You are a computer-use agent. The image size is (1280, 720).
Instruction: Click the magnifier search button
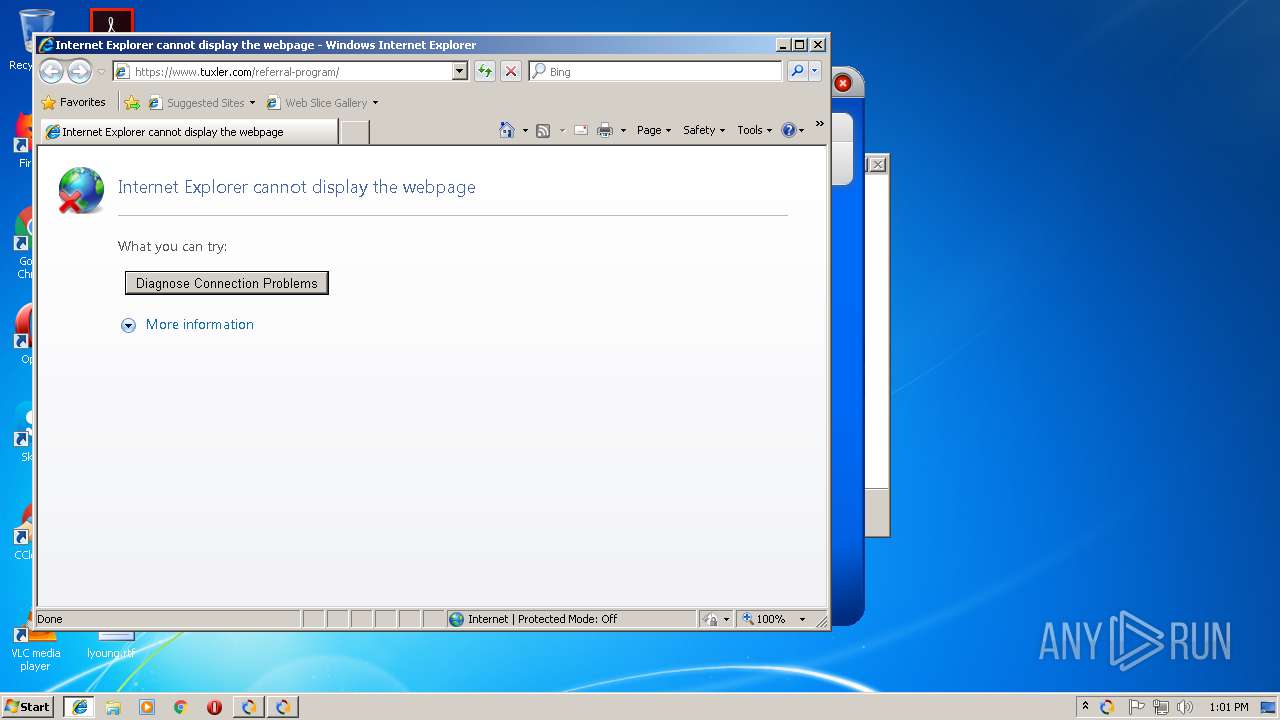click(x=797, y=71)
